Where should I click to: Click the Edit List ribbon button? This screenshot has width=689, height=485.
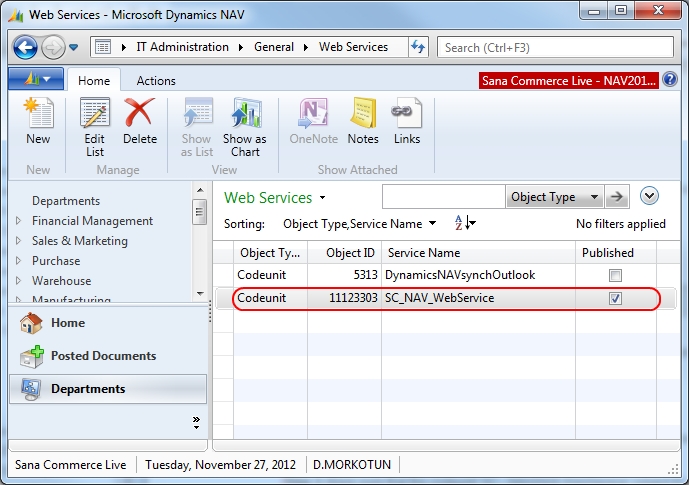click(95, 127)
